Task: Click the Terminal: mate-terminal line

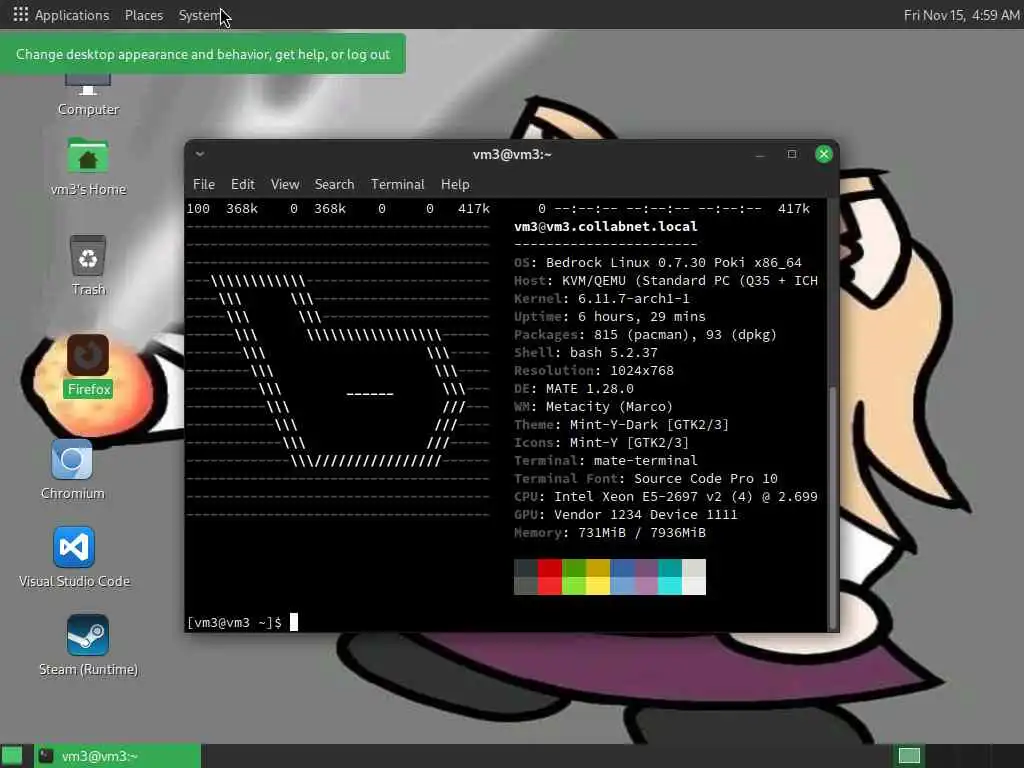Action: coord(605,460)
